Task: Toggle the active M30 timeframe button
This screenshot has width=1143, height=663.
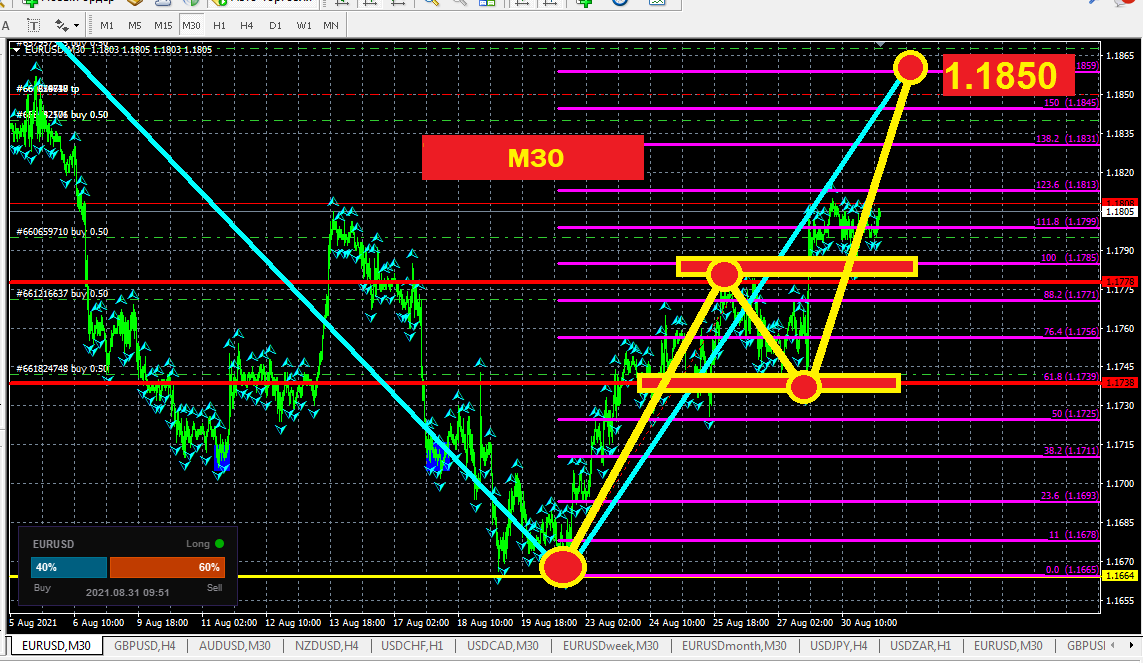Action: (191, 26)
